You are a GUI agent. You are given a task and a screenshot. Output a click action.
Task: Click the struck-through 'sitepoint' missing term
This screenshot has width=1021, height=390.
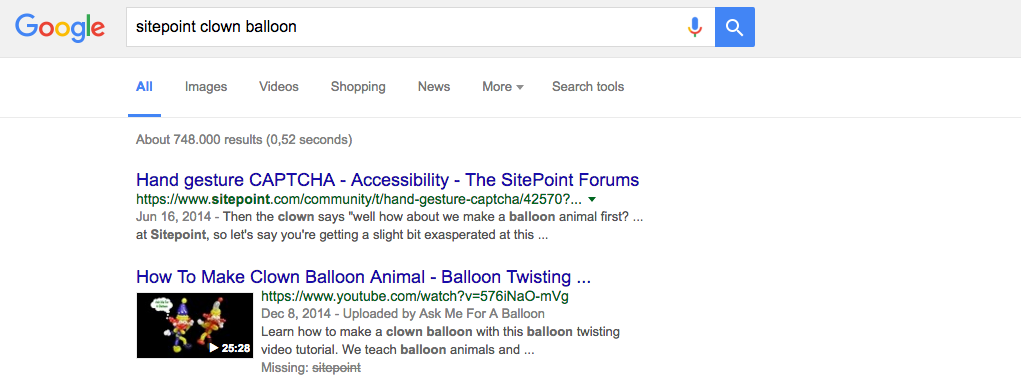tap(337, 368)
